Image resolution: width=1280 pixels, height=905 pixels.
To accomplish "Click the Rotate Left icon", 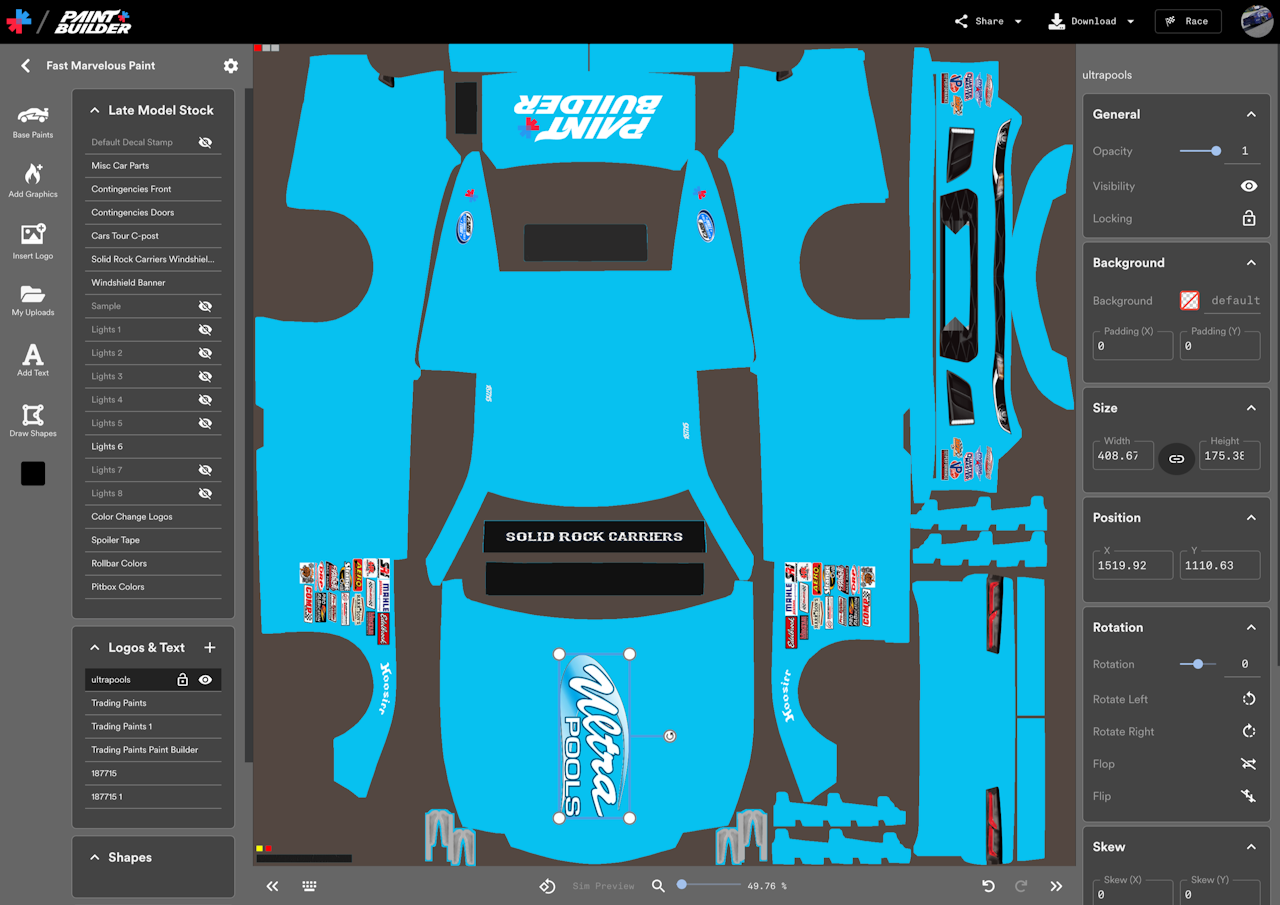I will [1248, 699].
